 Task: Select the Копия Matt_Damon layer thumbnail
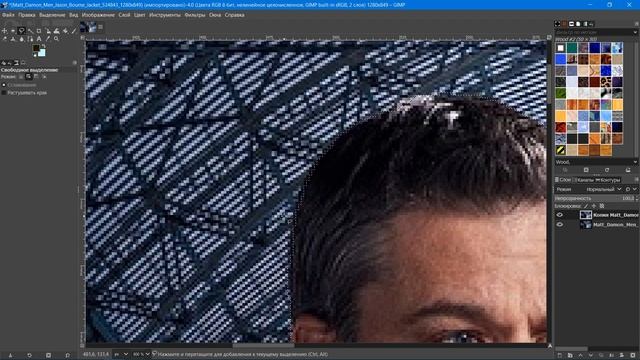pos(585,215)
